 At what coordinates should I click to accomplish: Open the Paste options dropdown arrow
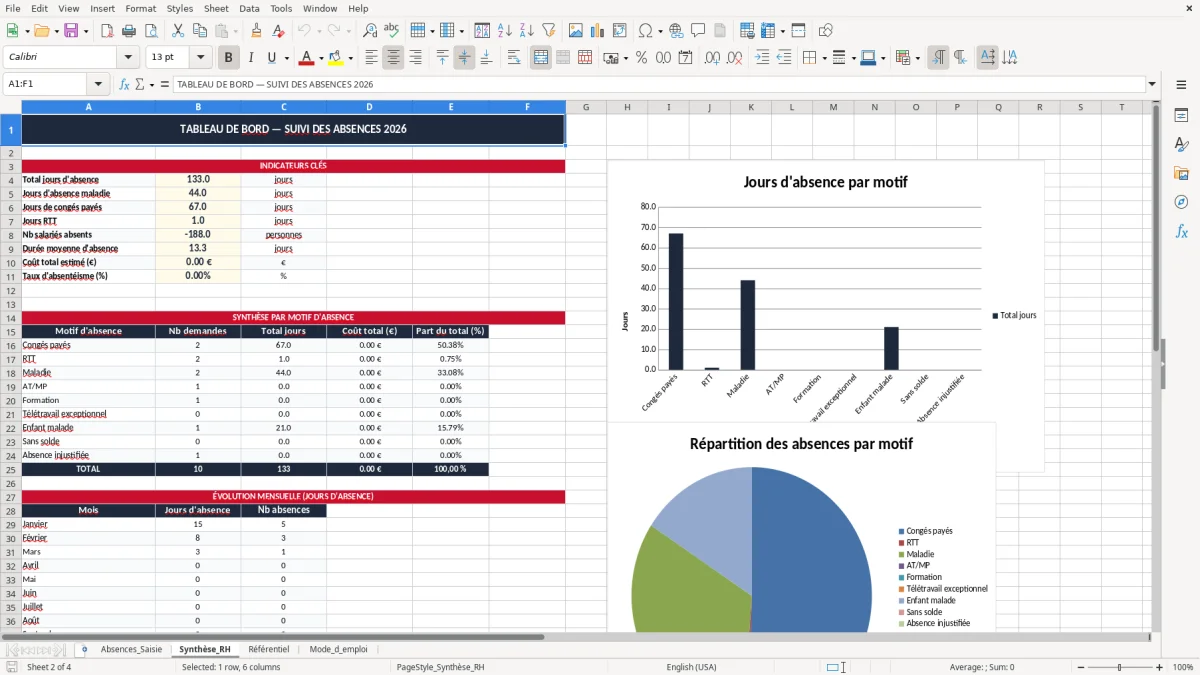235,31
